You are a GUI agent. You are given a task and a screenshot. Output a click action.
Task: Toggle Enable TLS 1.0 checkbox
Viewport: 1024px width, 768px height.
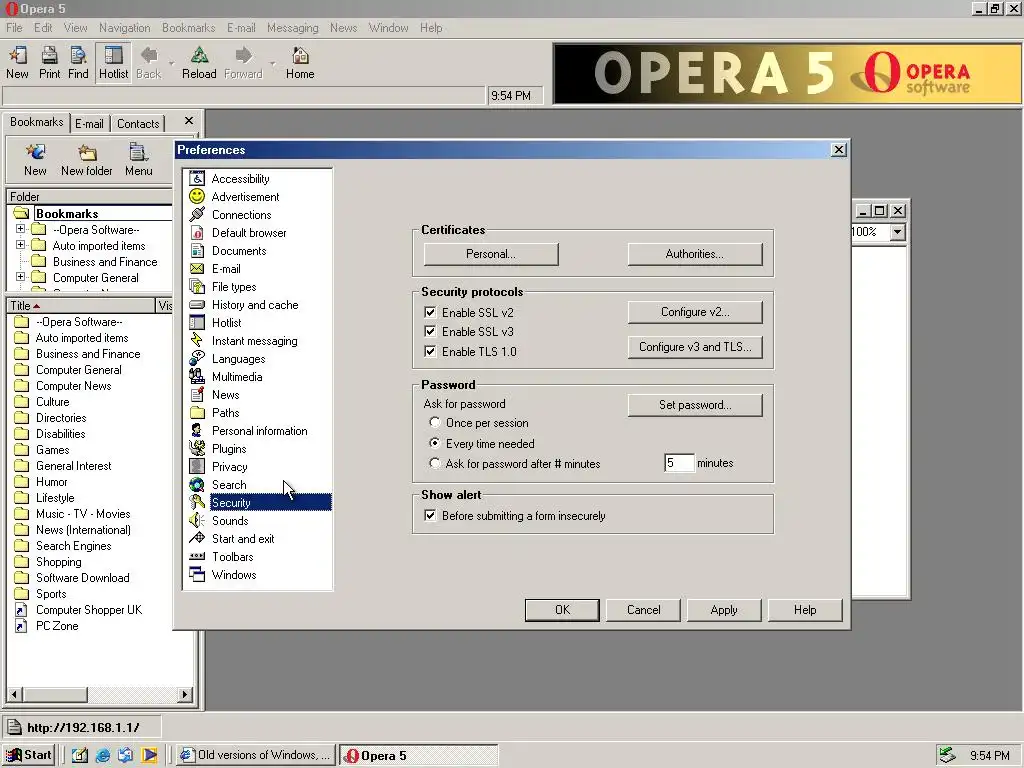(430, 351)
